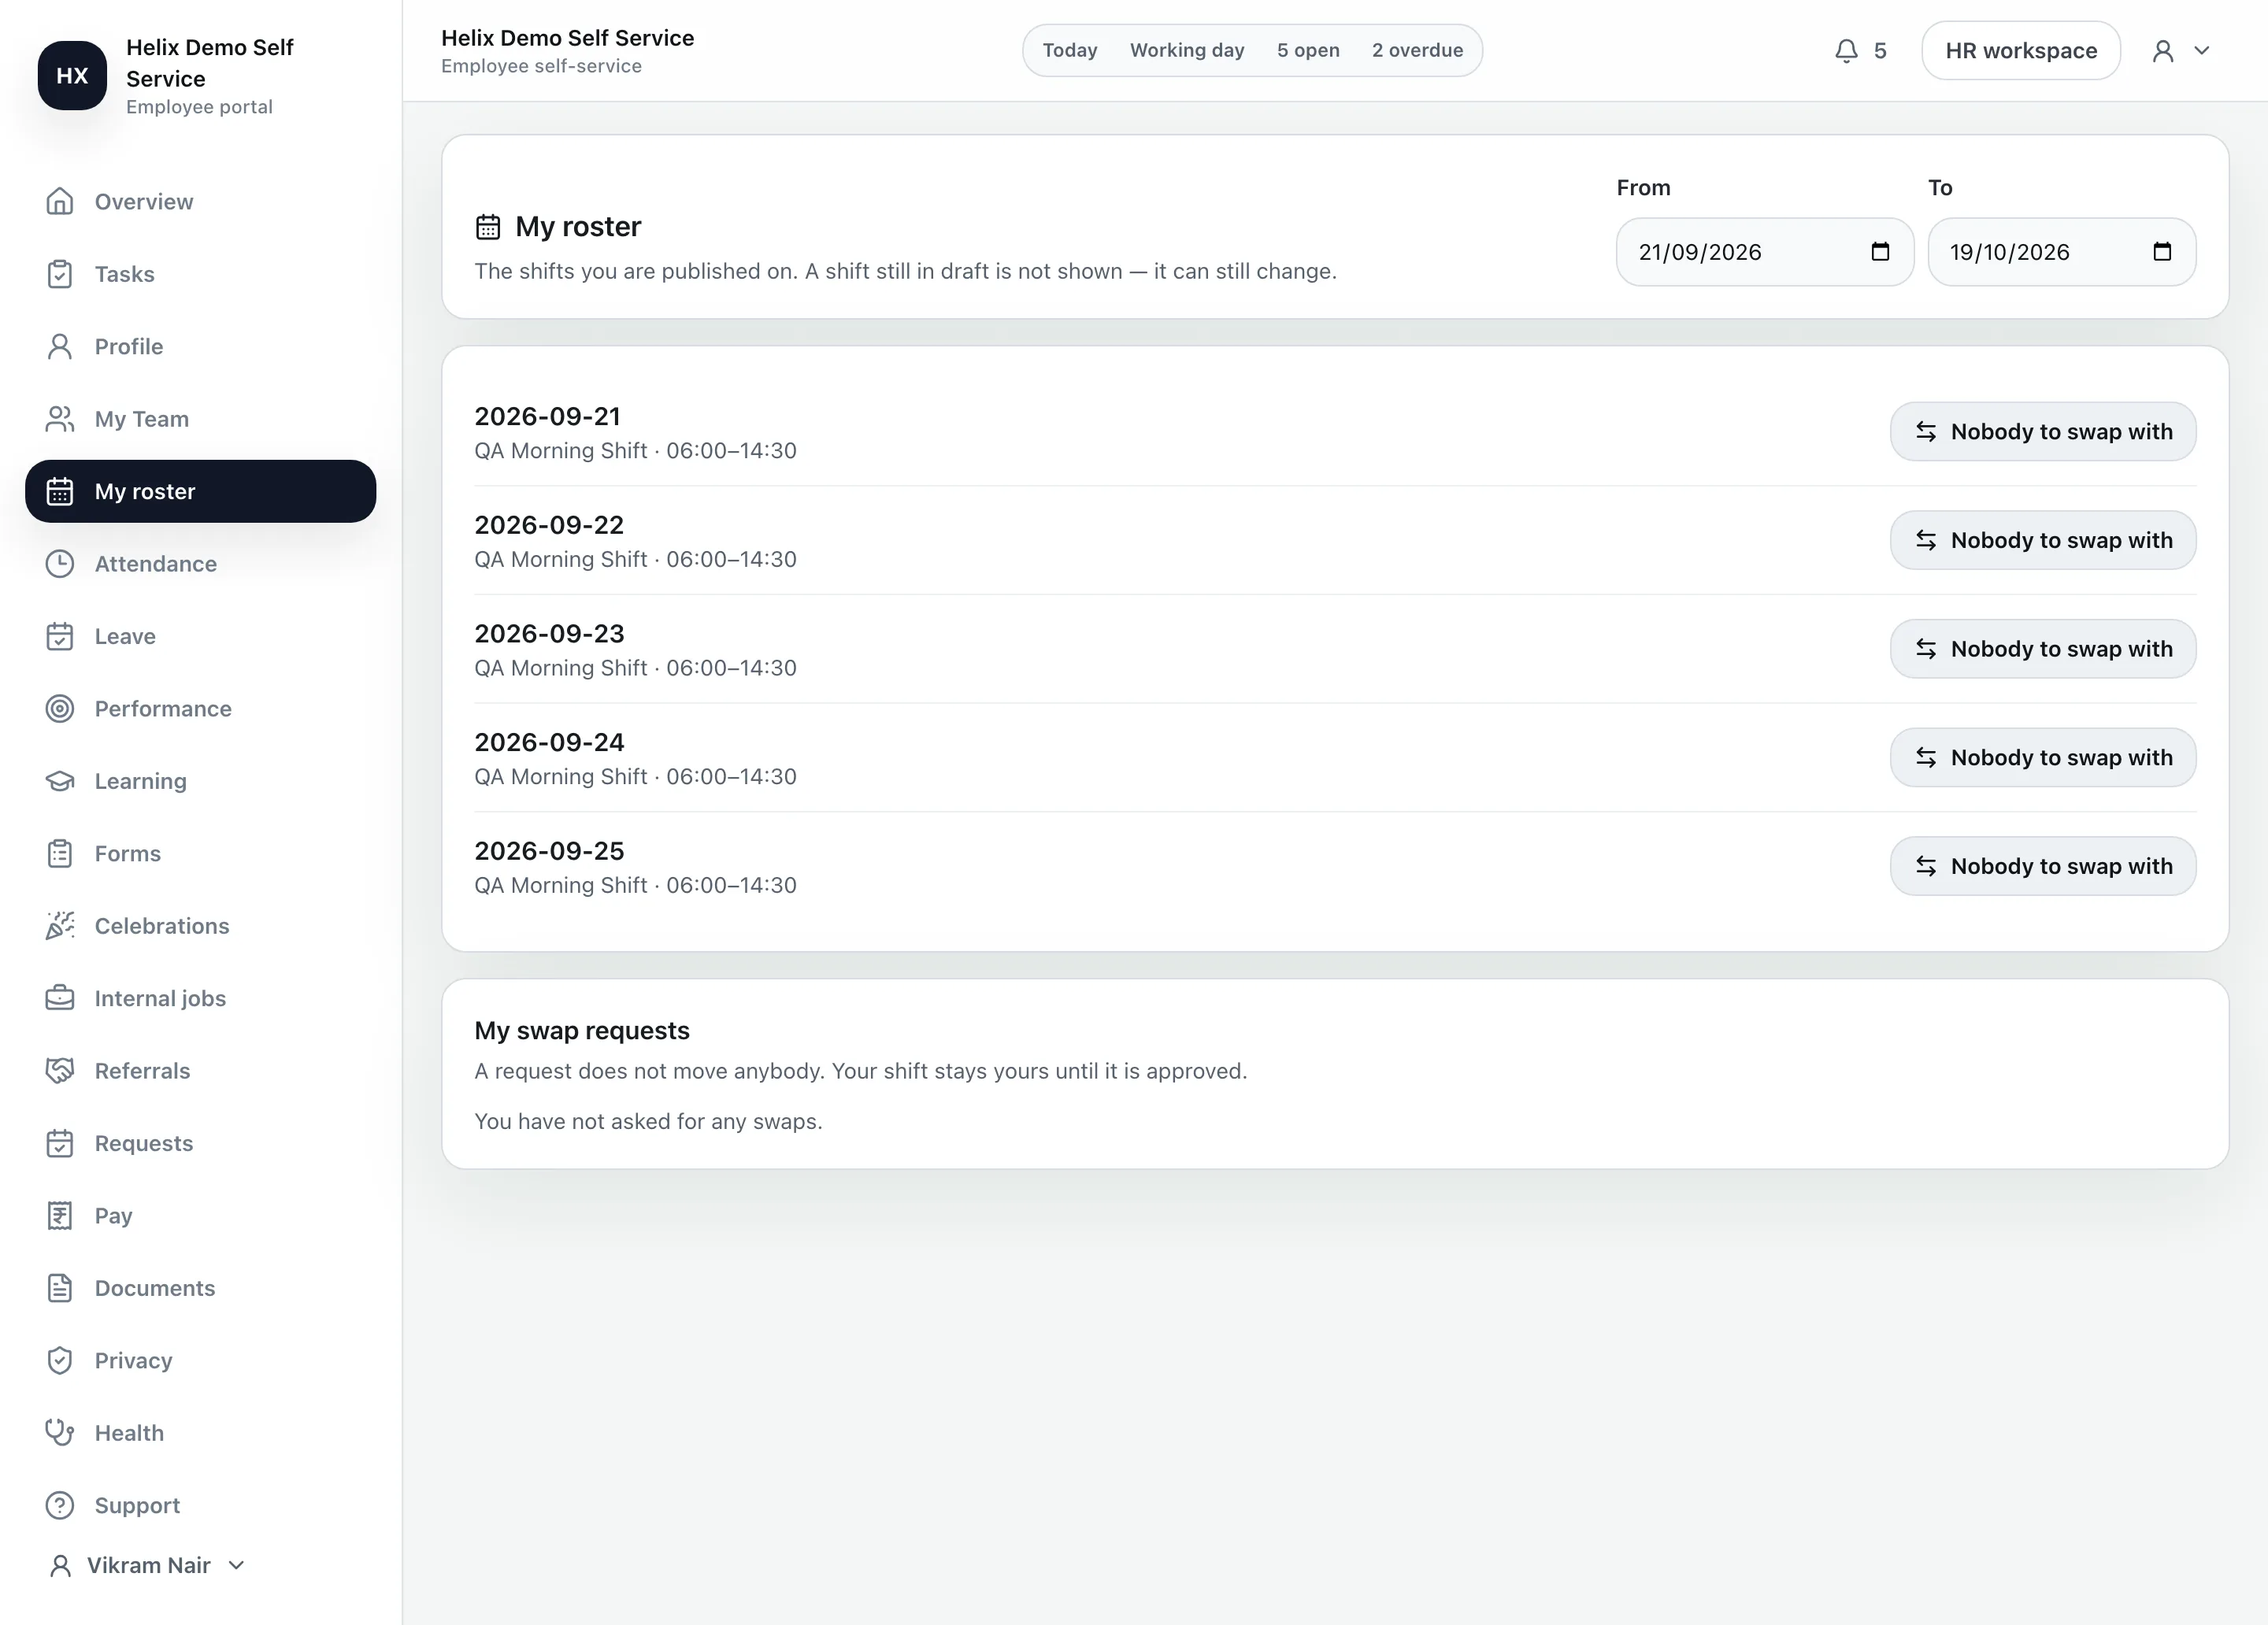Select the 2026-09-22 shift date text
Image resolution: width=2268 pixels, height=1625 pixels.
[549, 525]
